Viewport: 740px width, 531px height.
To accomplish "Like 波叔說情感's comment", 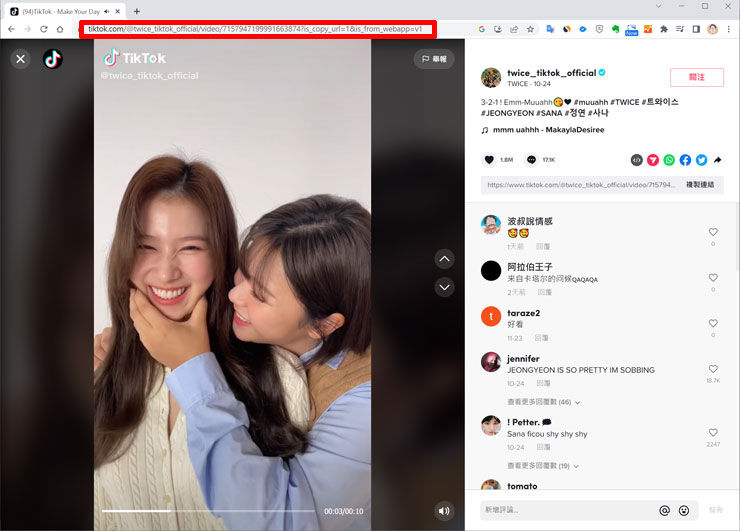I will [x=713, y=232].
